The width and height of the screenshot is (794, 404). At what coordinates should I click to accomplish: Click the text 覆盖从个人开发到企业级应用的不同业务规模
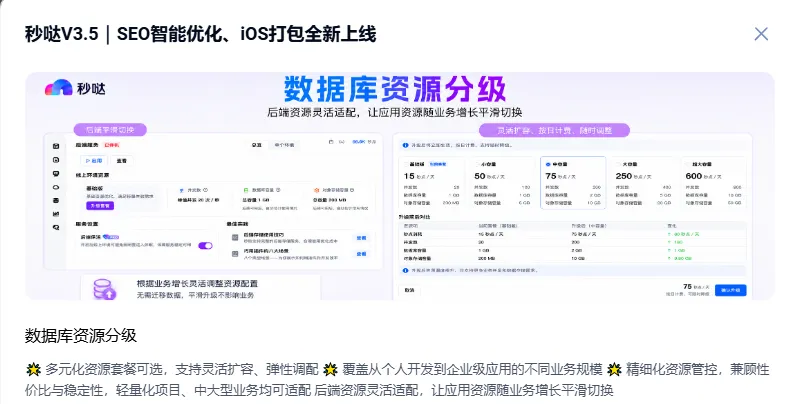click(472, 370)
